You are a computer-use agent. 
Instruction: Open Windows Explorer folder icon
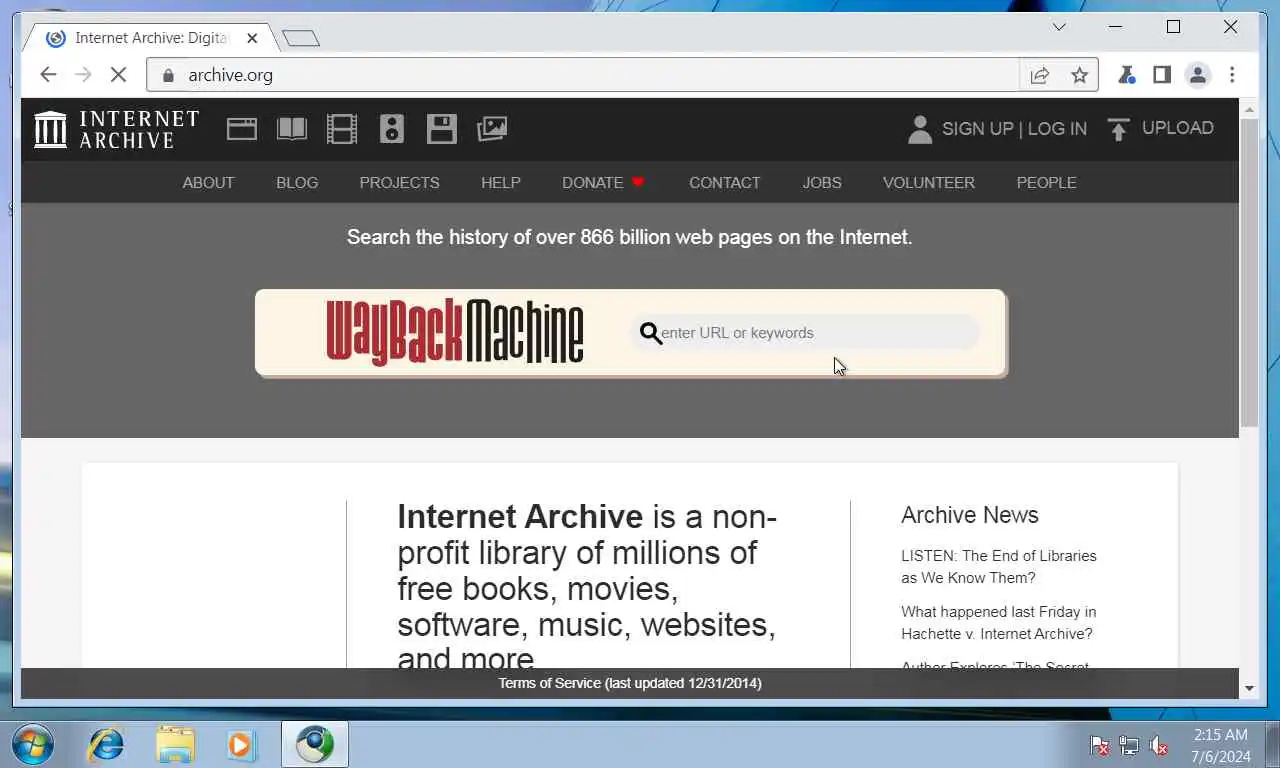tap(175, 745)
